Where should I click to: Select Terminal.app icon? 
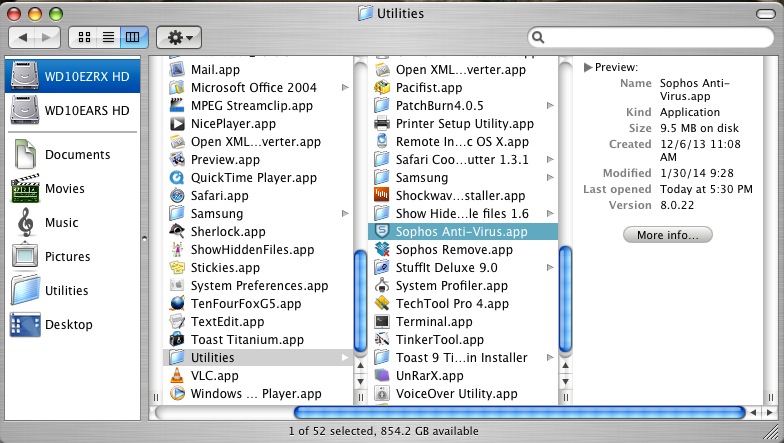click(x=382, y=322)
